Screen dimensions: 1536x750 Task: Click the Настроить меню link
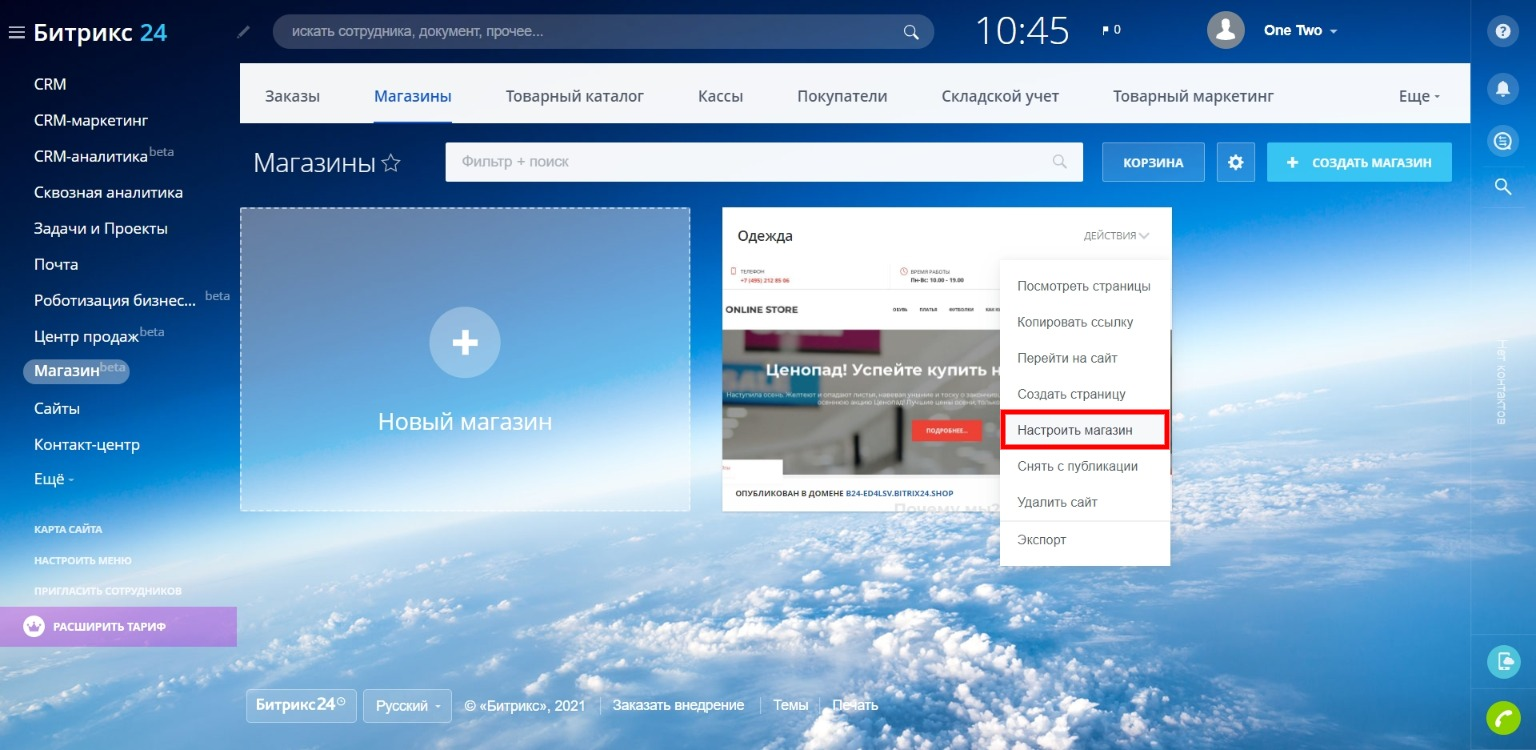click(x=83, y=560)
